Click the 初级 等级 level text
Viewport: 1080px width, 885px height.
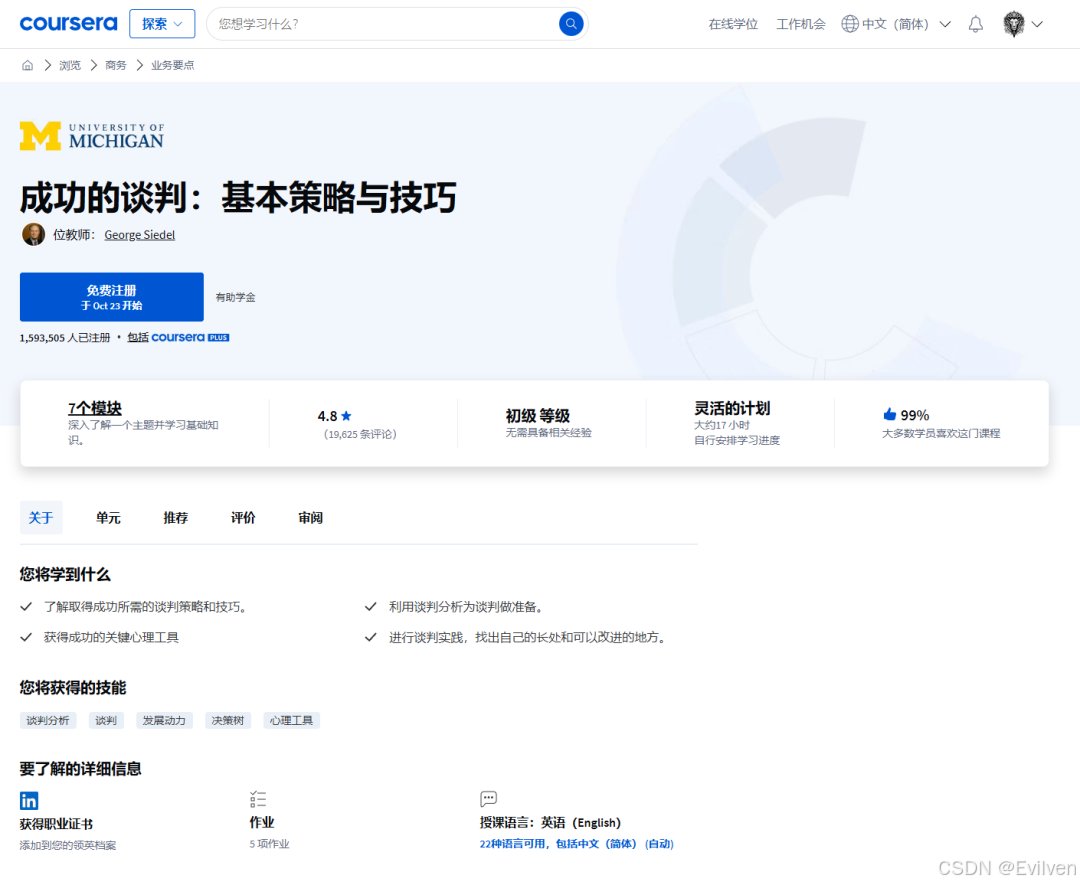click(x=537, y=416)
